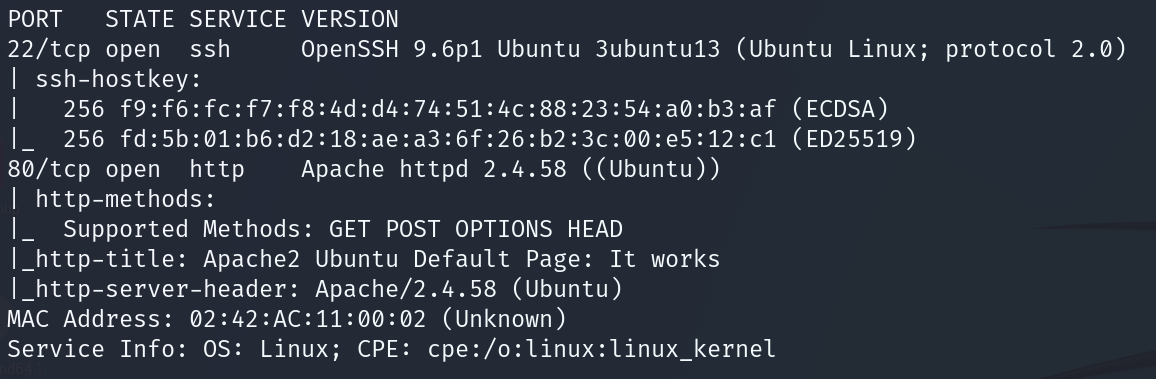
Task: Click the Apache httpd 2.4.58 version text
Action: click(434, 169)
